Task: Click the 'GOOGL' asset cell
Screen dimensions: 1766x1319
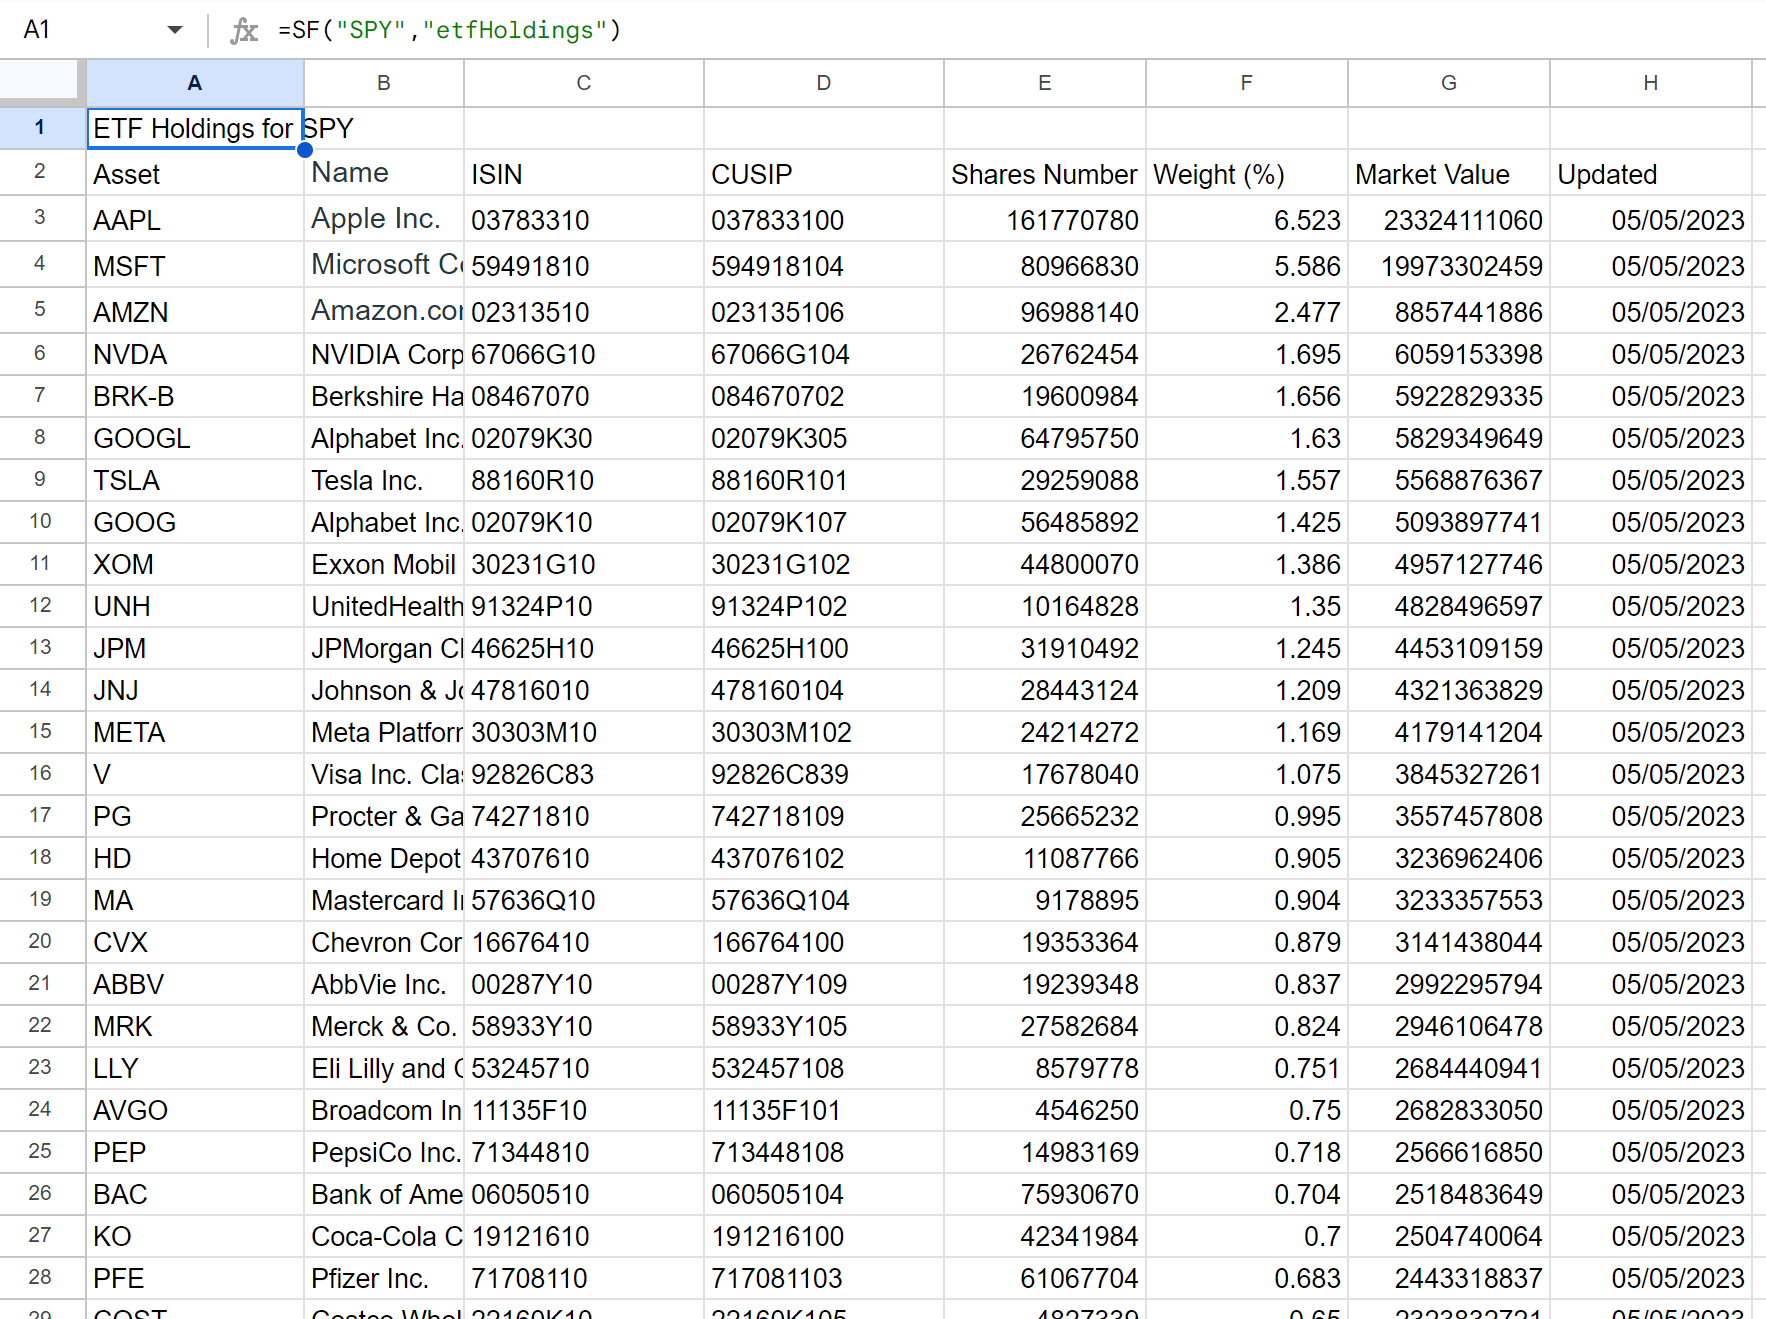Action: (195, 438)
